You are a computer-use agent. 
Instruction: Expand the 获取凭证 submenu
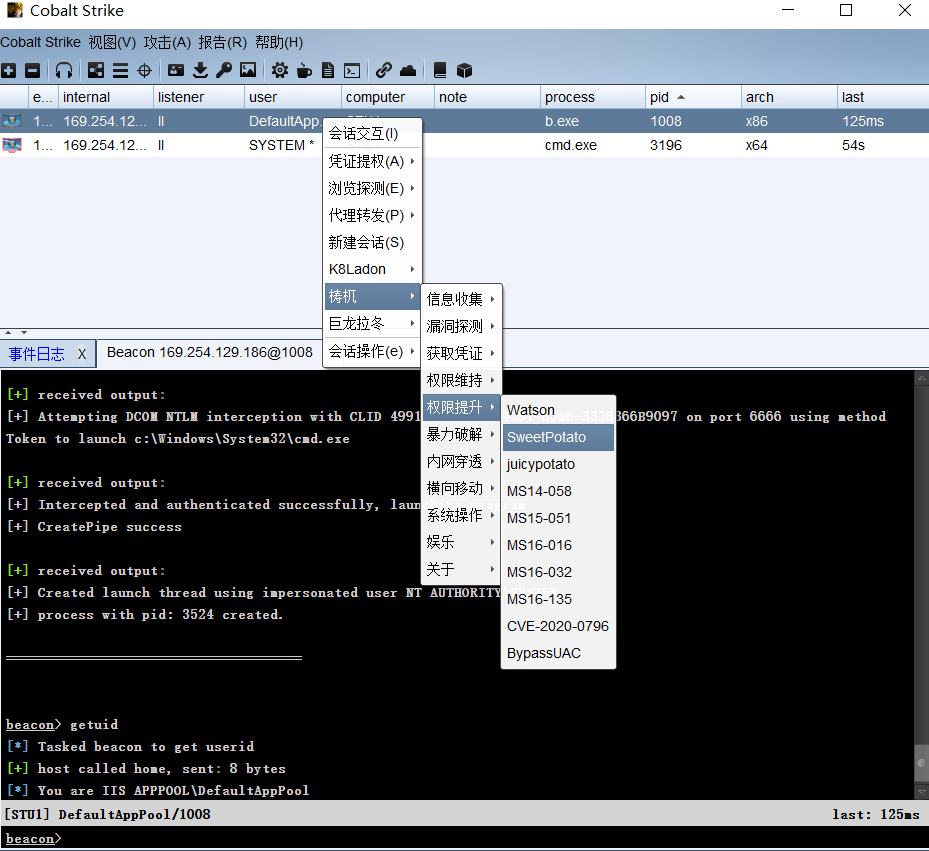coord(461,353)
